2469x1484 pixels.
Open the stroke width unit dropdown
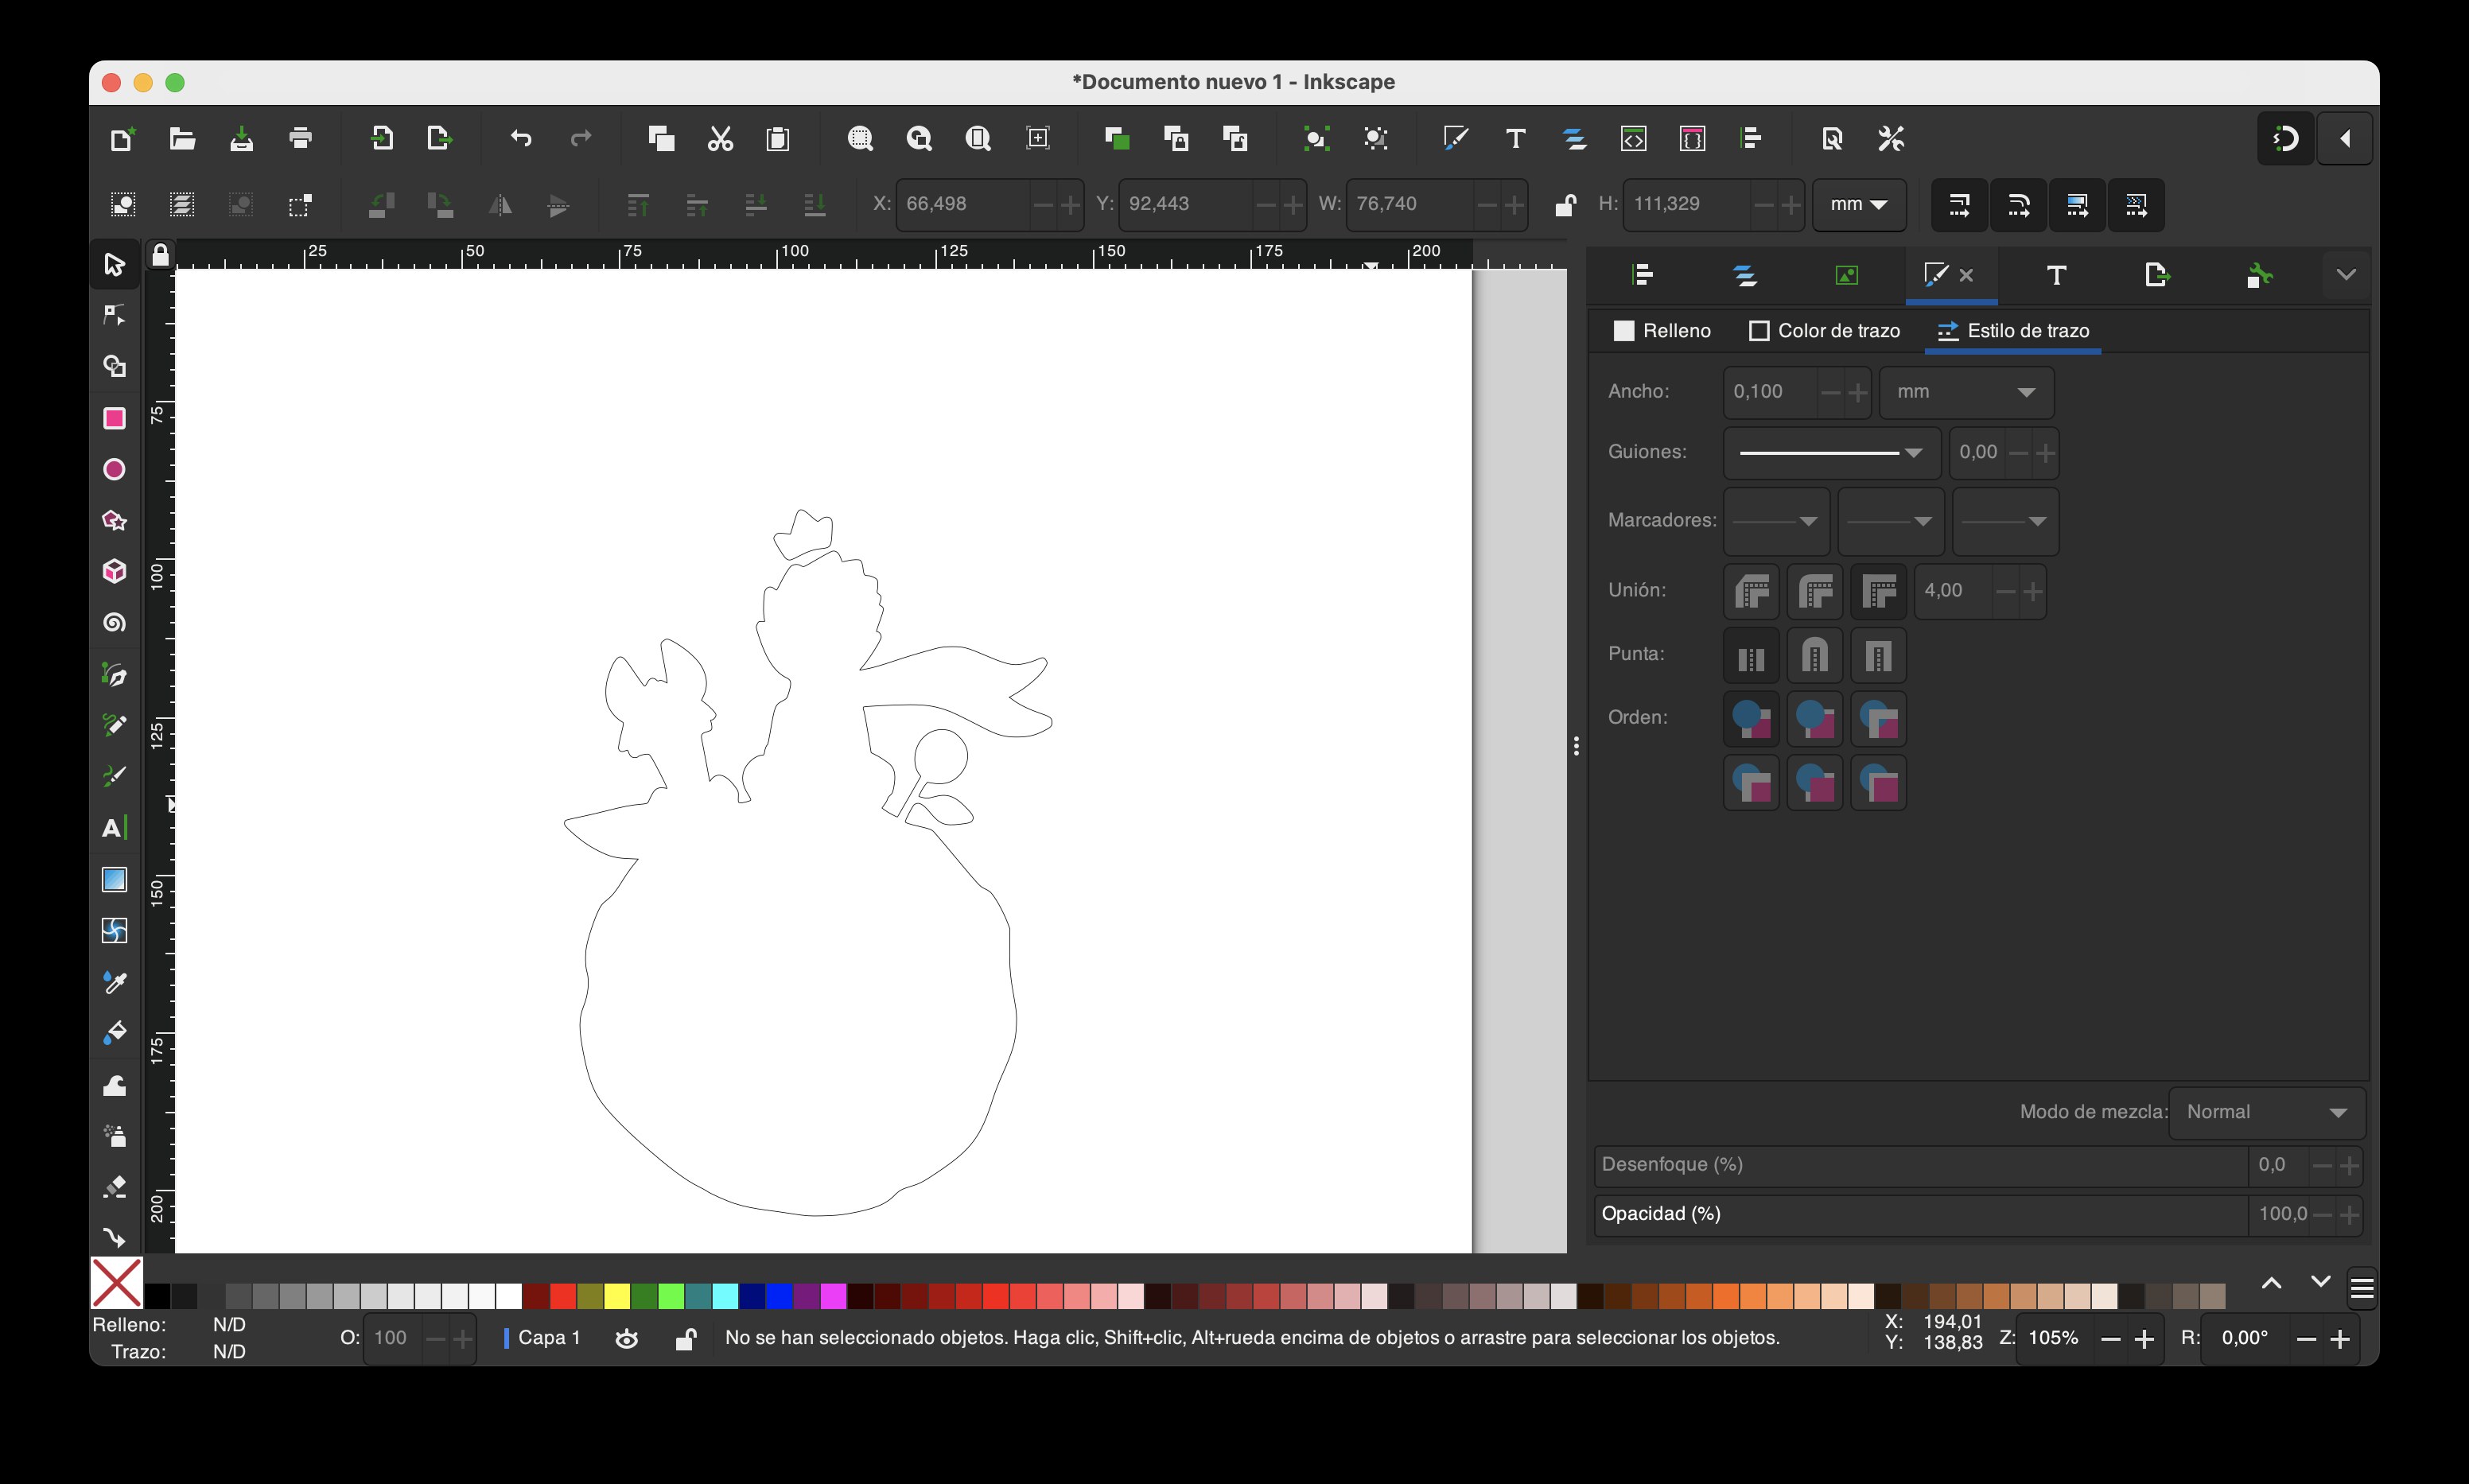click(1966, 392)
